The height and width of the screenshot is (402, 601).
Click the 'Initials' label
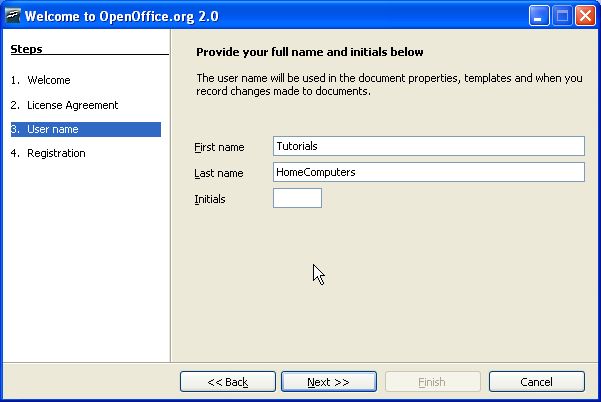210,199
